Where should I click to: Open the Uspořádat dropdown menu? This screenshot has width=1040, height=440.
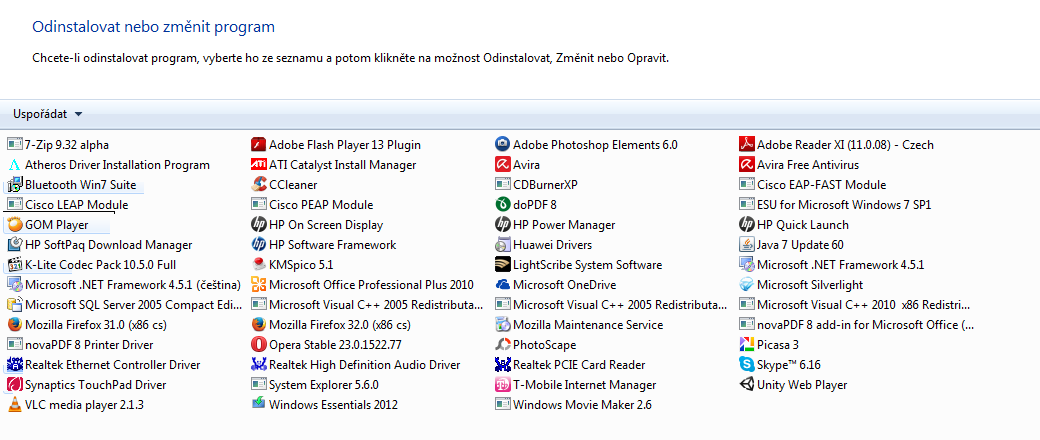[48, 114]
